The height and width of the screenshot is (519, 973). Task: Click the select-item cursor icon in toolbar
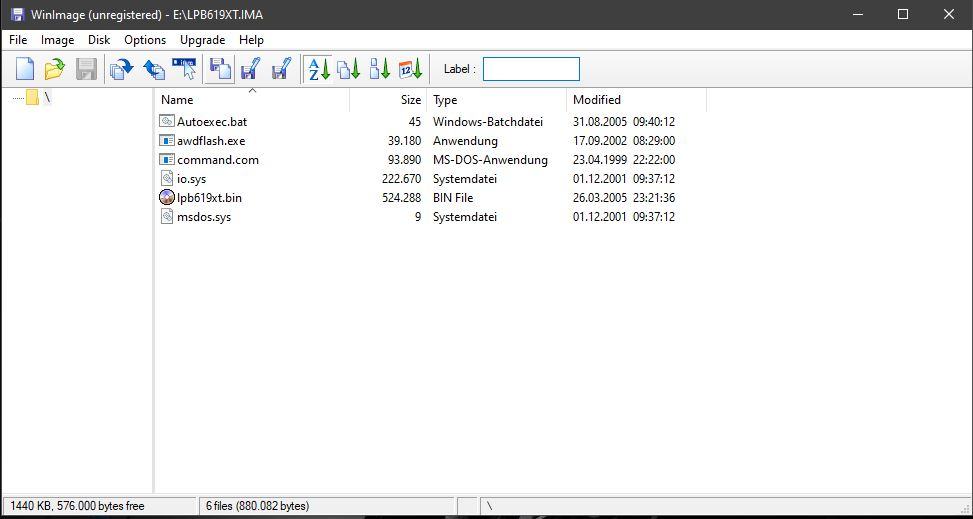[x=185, y=69]
